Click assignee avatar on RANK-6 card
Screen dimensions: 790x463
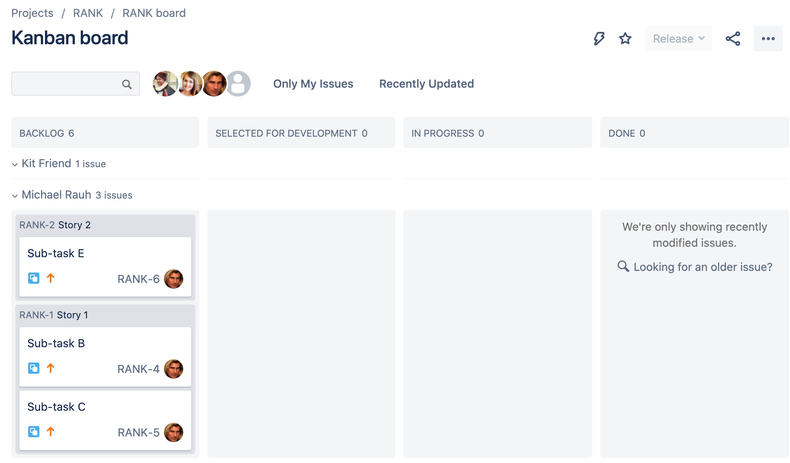[x=174, y=279]
